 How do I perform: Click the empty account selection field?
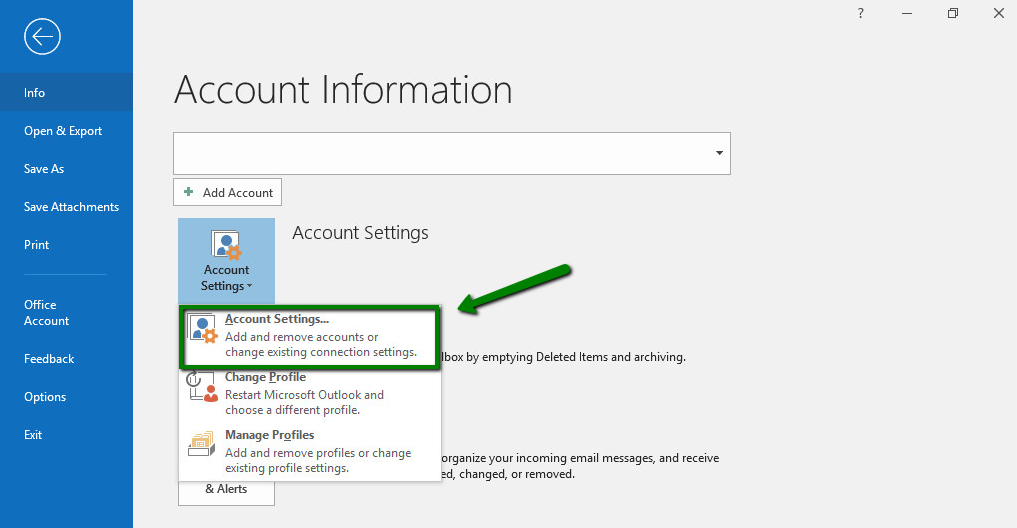pyautogui.click(x=440, y=153)
